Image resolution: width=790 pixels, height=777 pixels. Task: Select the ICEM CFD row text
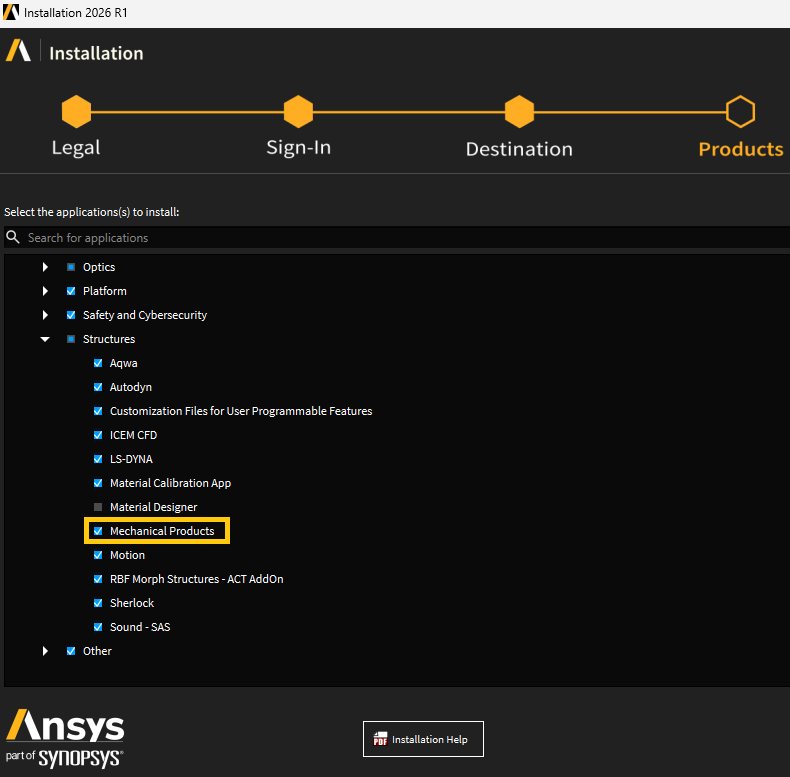point(134,435)
